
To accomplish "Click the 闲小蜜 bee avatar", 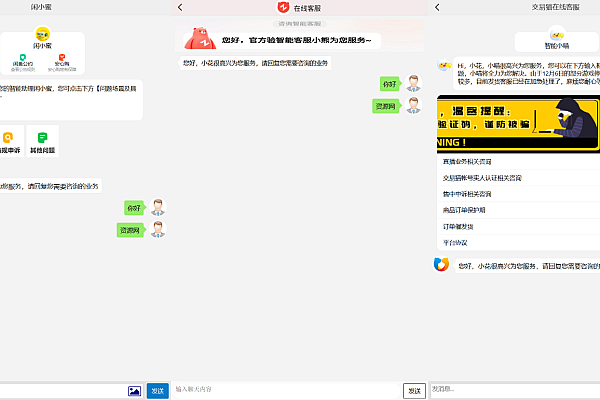I will (x=42, y=34).
